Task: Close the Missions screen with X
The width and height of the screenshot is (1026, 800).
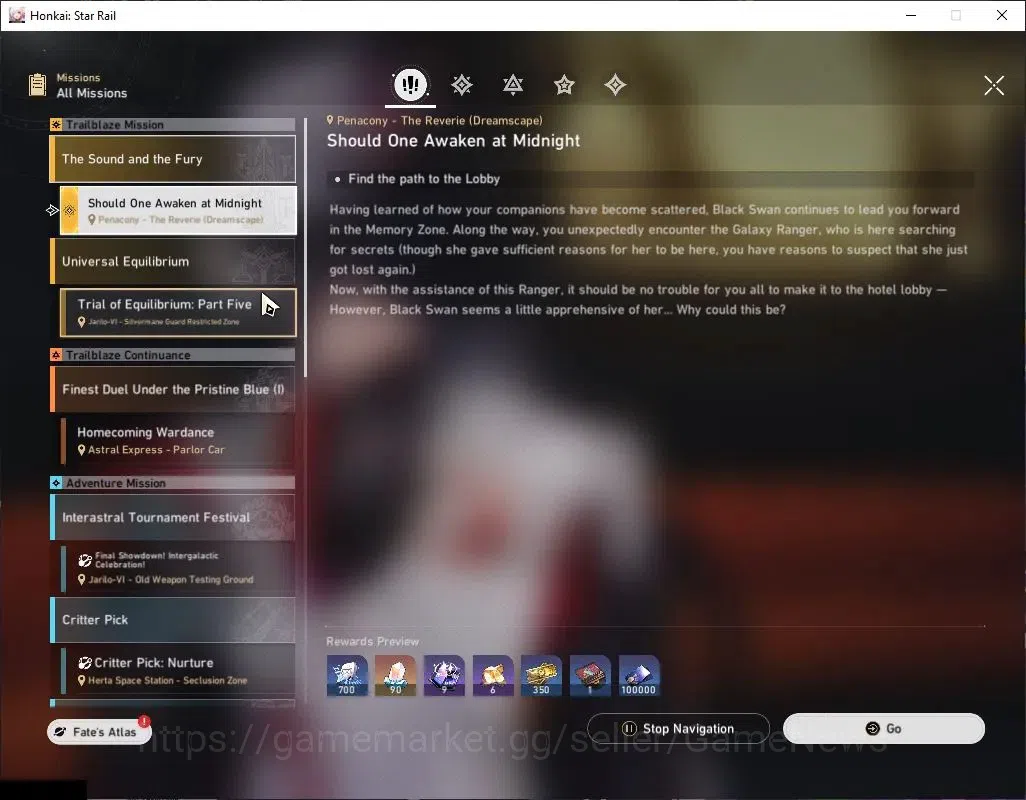Action: click(994, 85)
